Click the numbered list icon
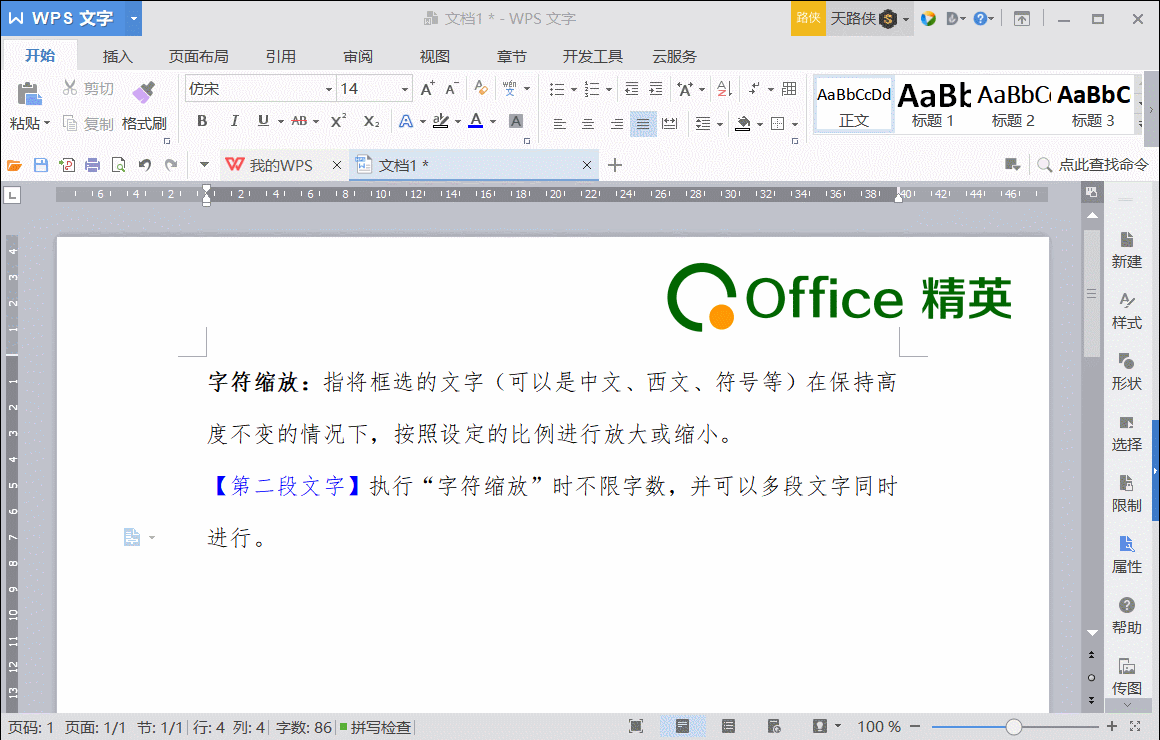The height and width of the screenshot is (740, 1160). click(x=592, y=89)
